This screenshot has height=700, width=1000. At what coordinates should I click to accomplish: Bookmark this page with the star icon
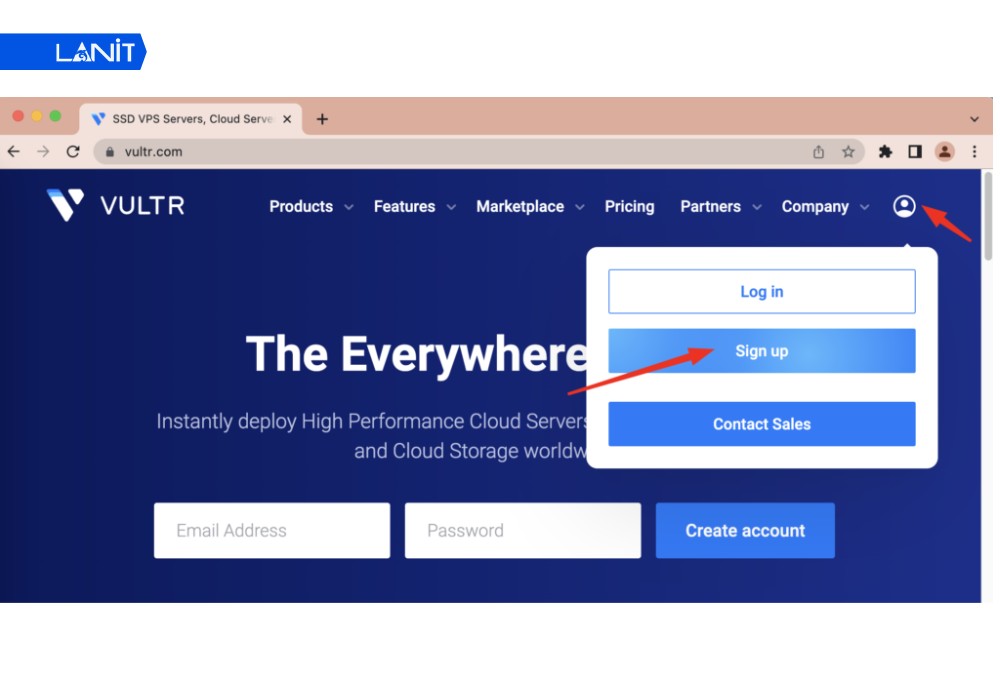point(848,152)
